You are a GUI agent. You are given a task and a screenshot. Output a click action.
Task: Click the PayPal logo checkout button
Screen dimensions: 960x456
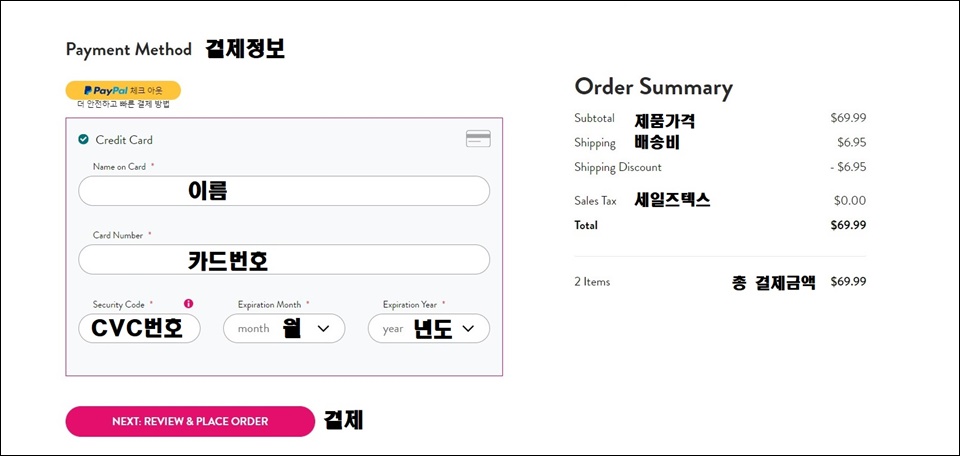click(x=123, y=90)
